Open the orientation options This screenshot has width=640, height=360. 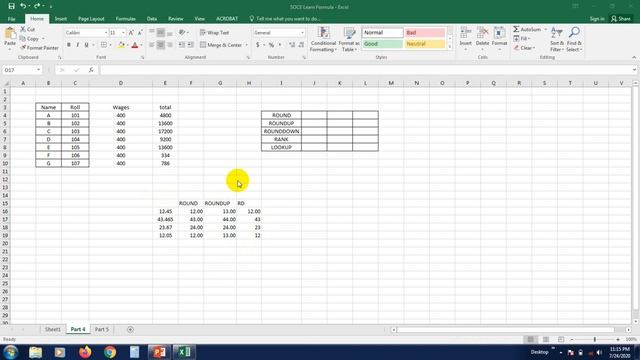point(183,33)
